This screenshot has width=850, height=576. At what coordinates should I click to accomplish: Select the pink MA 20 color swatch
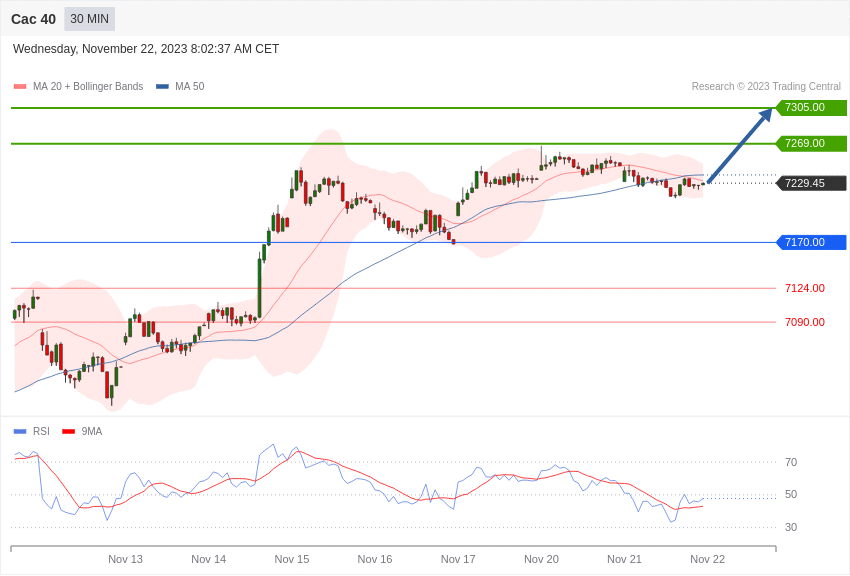pyautogui.click(x=18, y=86)
